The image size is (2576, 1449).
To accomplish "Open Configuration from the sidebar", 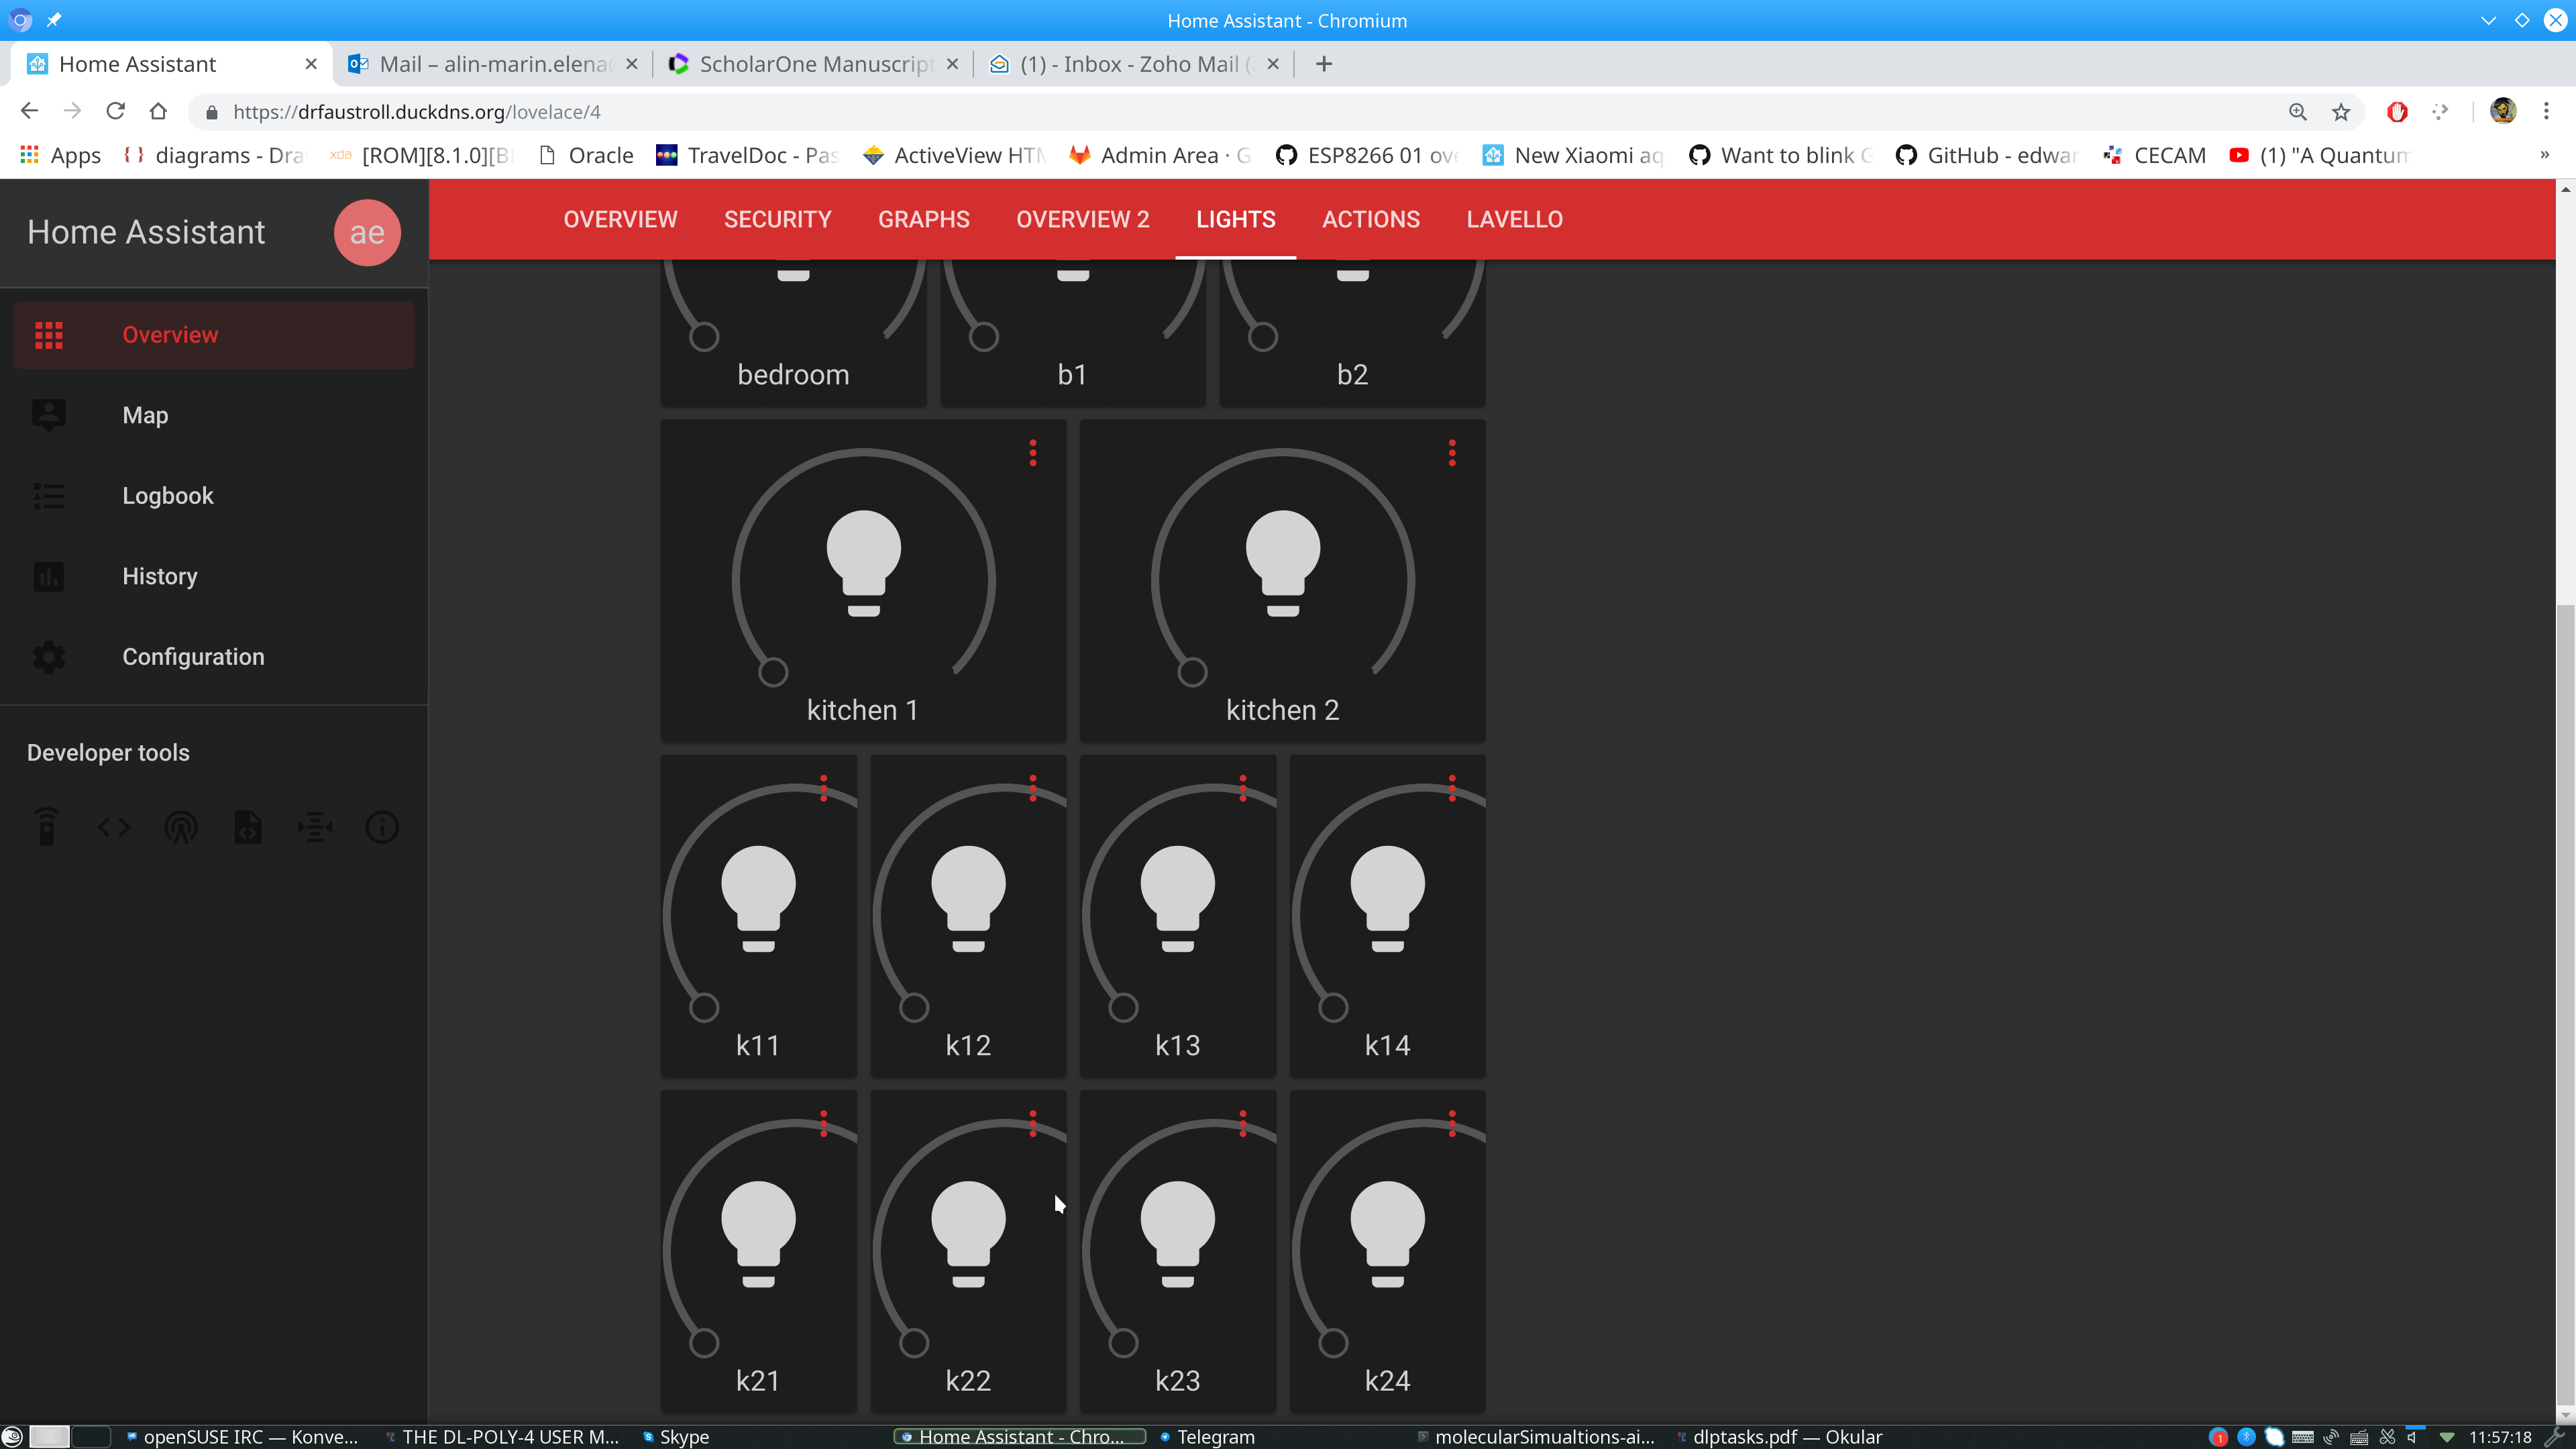I will [193, 656].
